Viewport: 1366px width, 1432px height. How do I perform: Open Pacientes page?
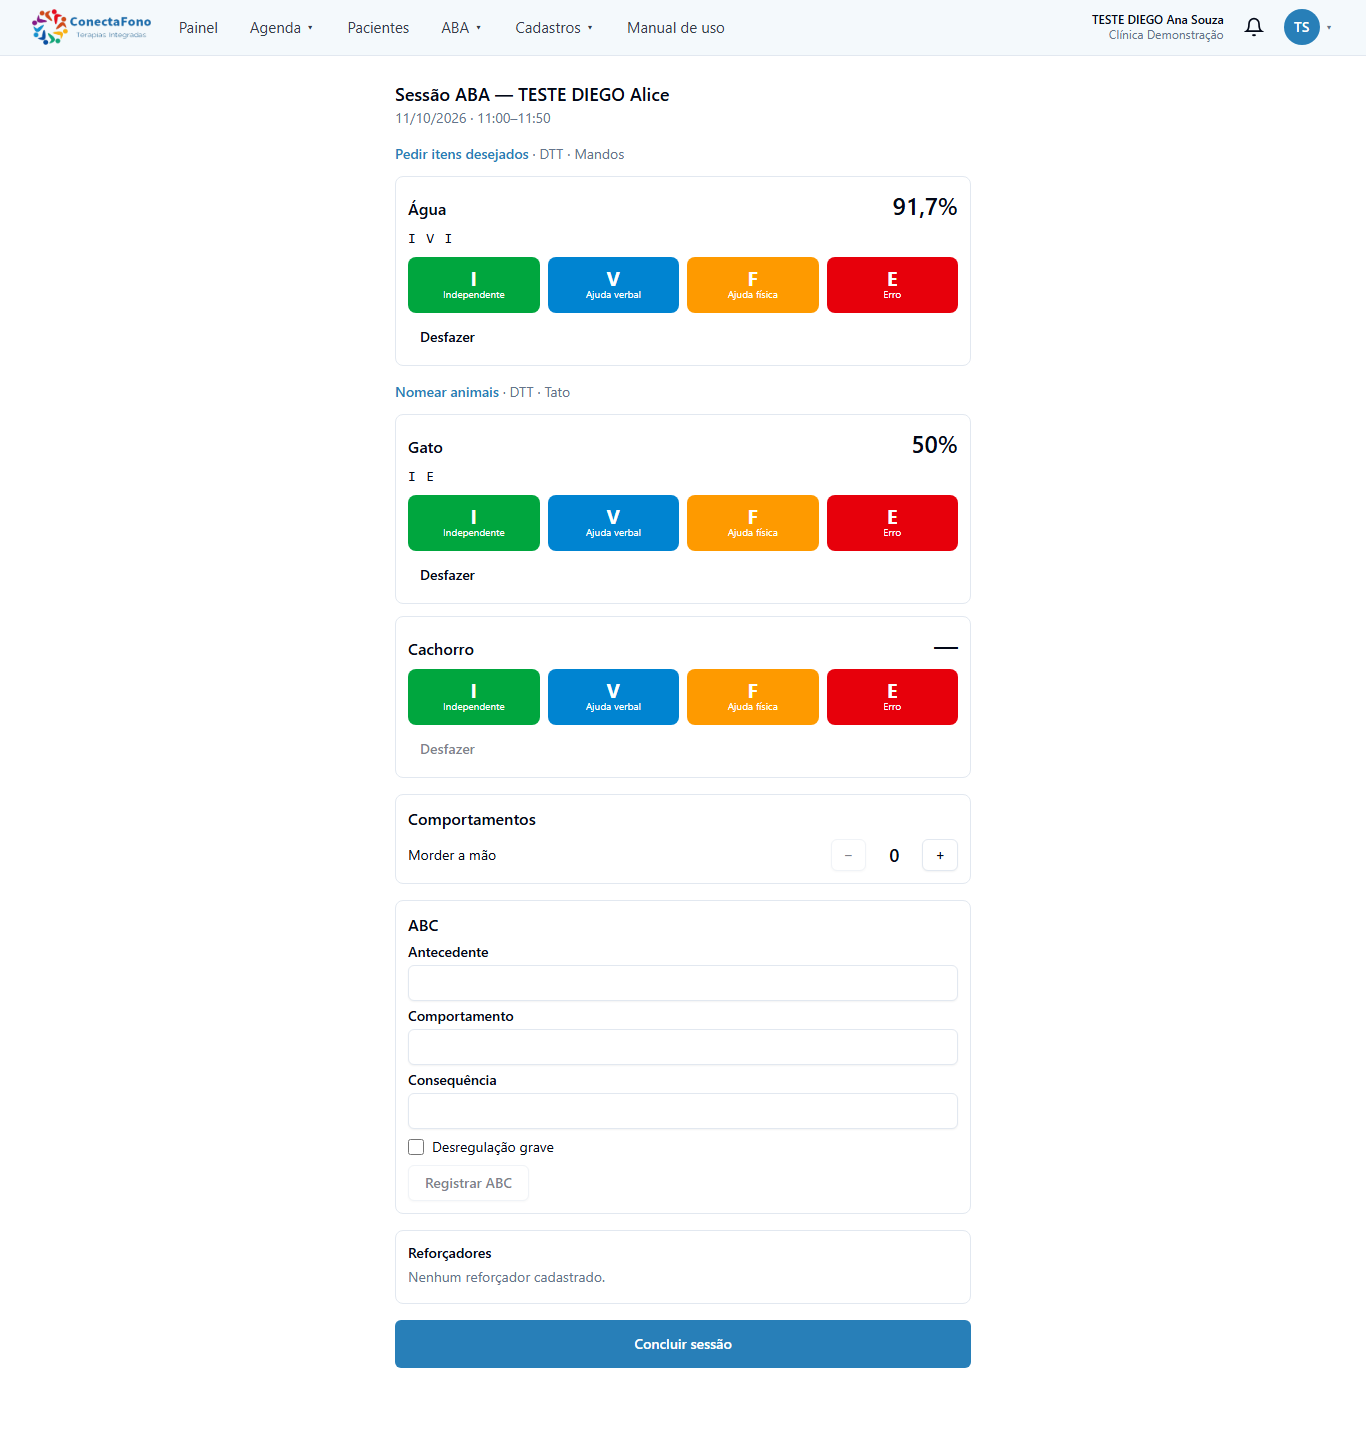pyautogui.click(x=378, y=28)
